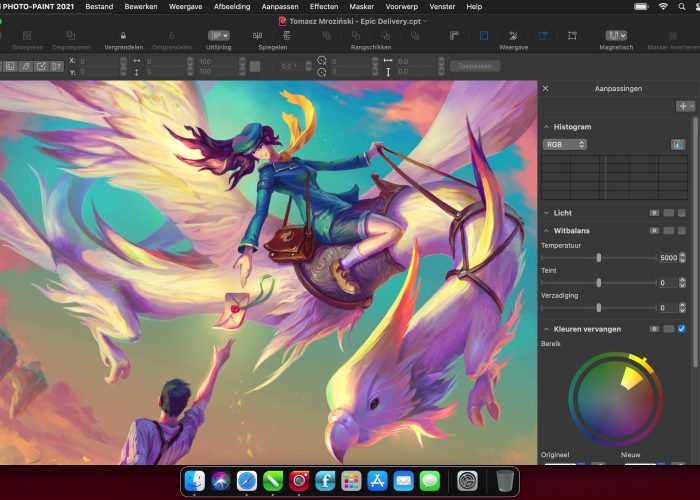The width and height of the screenshot is (700, 500).
Task: Click the camera reset icon in Licht row
Action: [654, 213]
